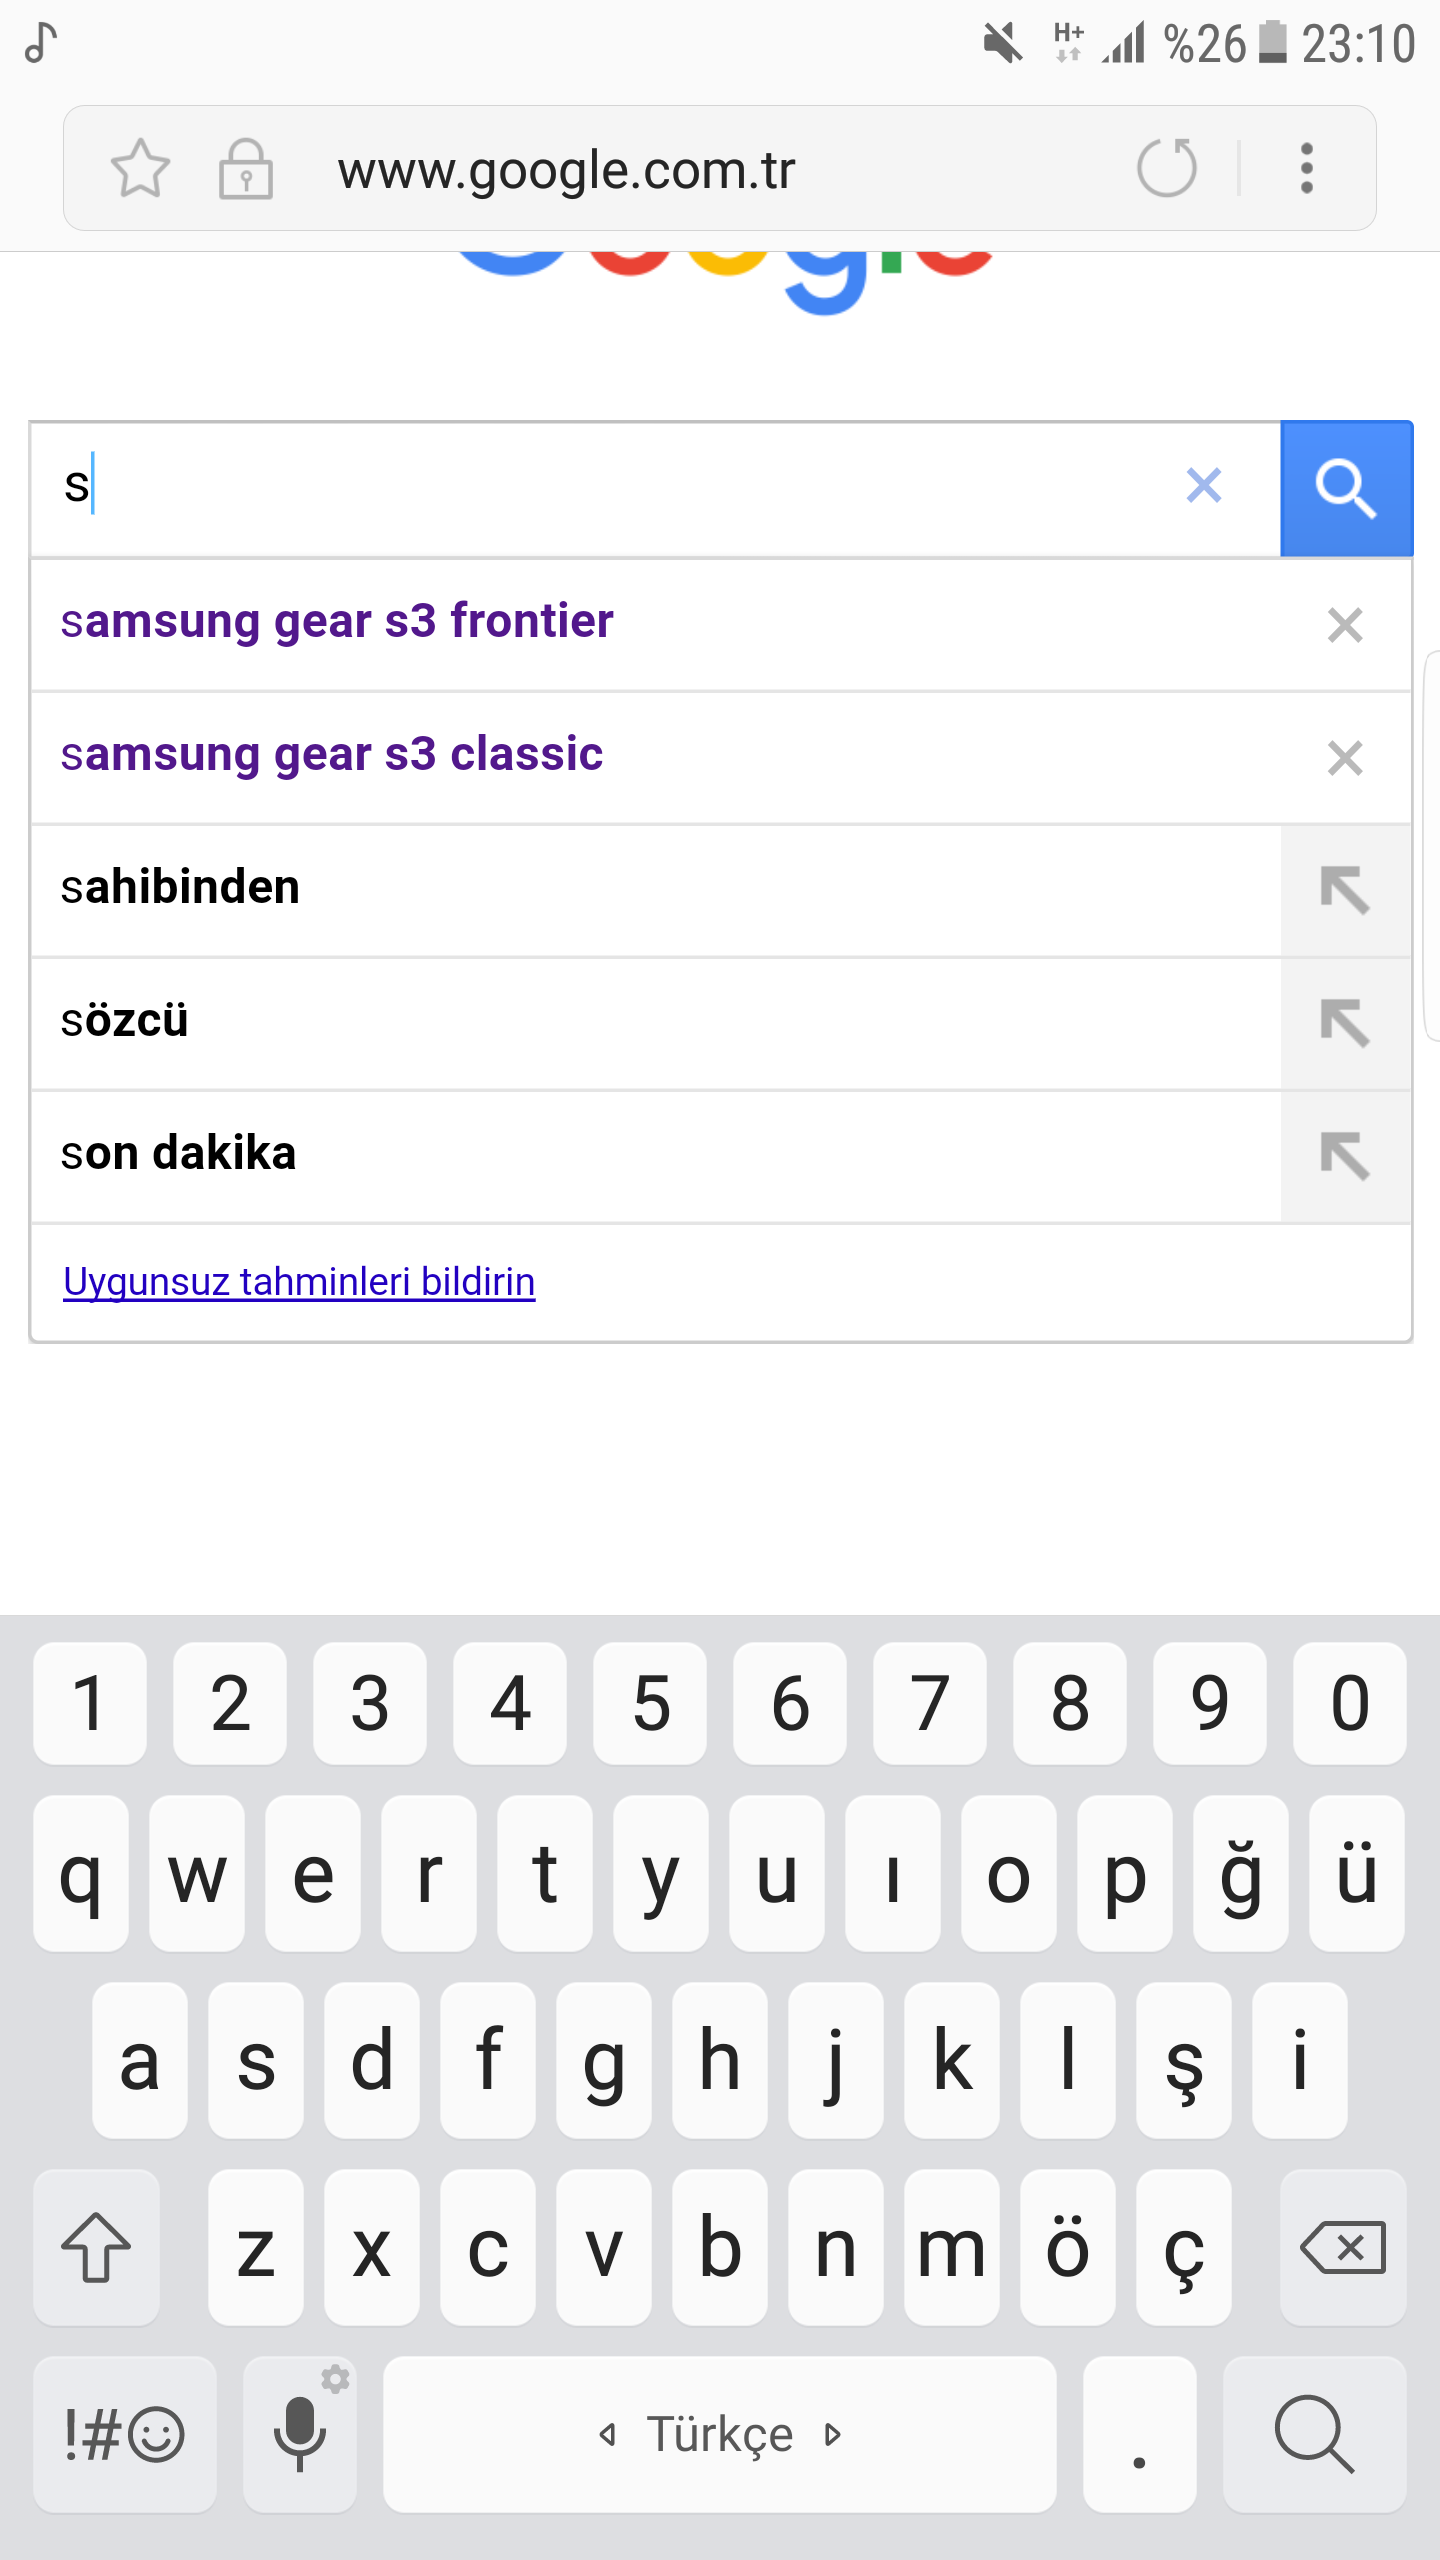This screenshot has width=1440, height=2560.
Task: Tap the Türkçe language spacebar
Action: click(719, 2434)
